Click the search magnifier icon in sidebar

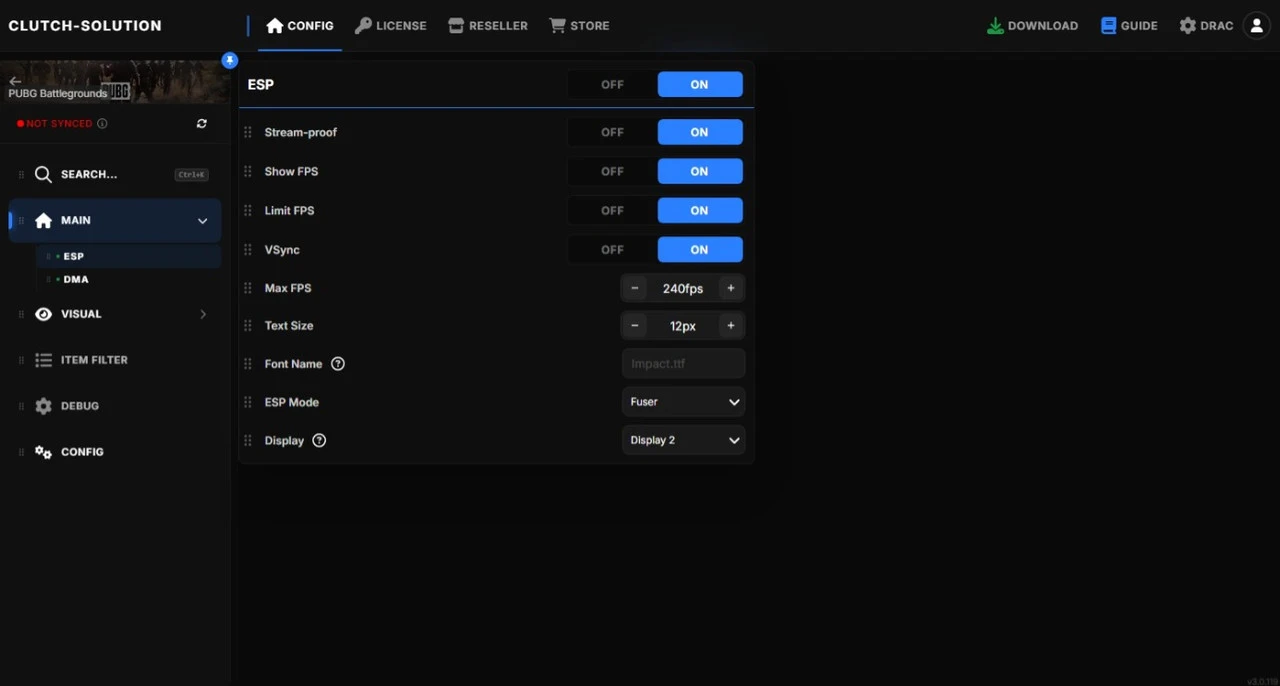43,174
